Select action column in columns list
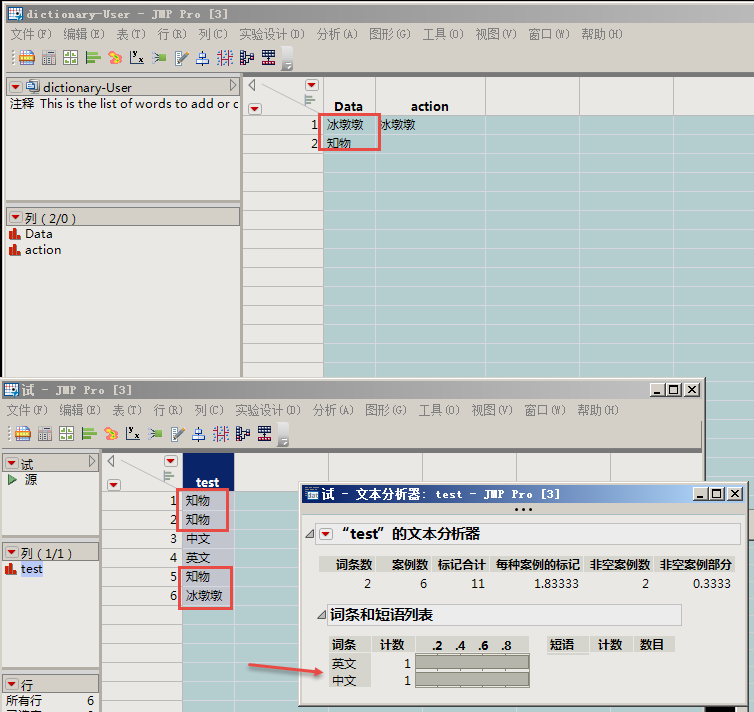 click(43, 250)
